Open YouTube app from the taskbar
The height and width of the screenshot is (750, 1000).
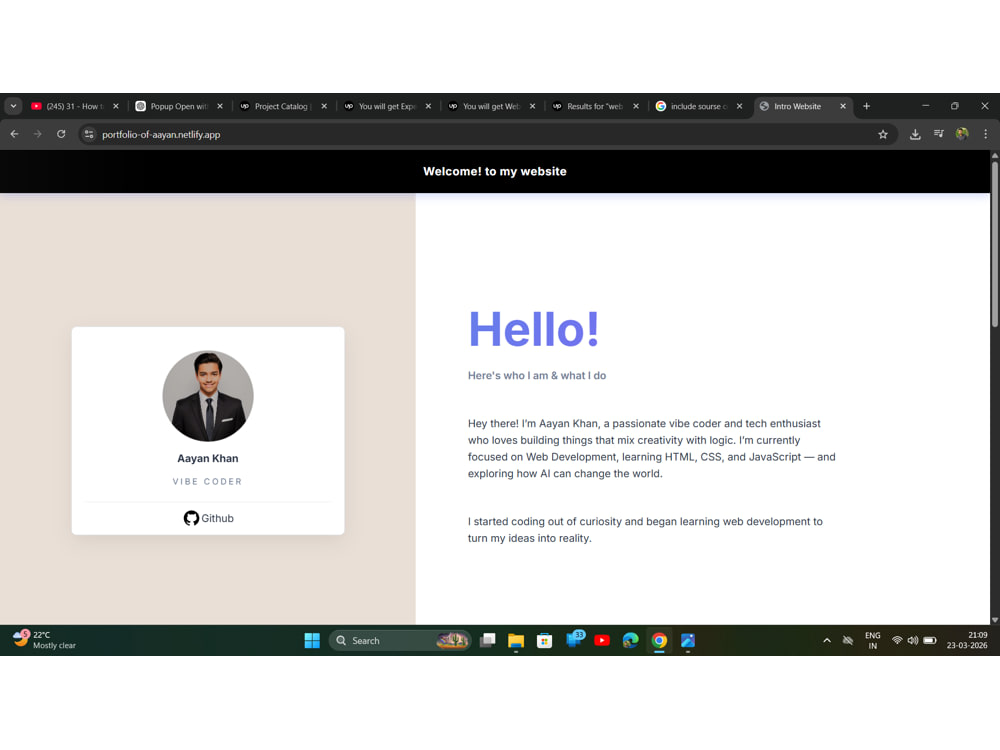601,640
